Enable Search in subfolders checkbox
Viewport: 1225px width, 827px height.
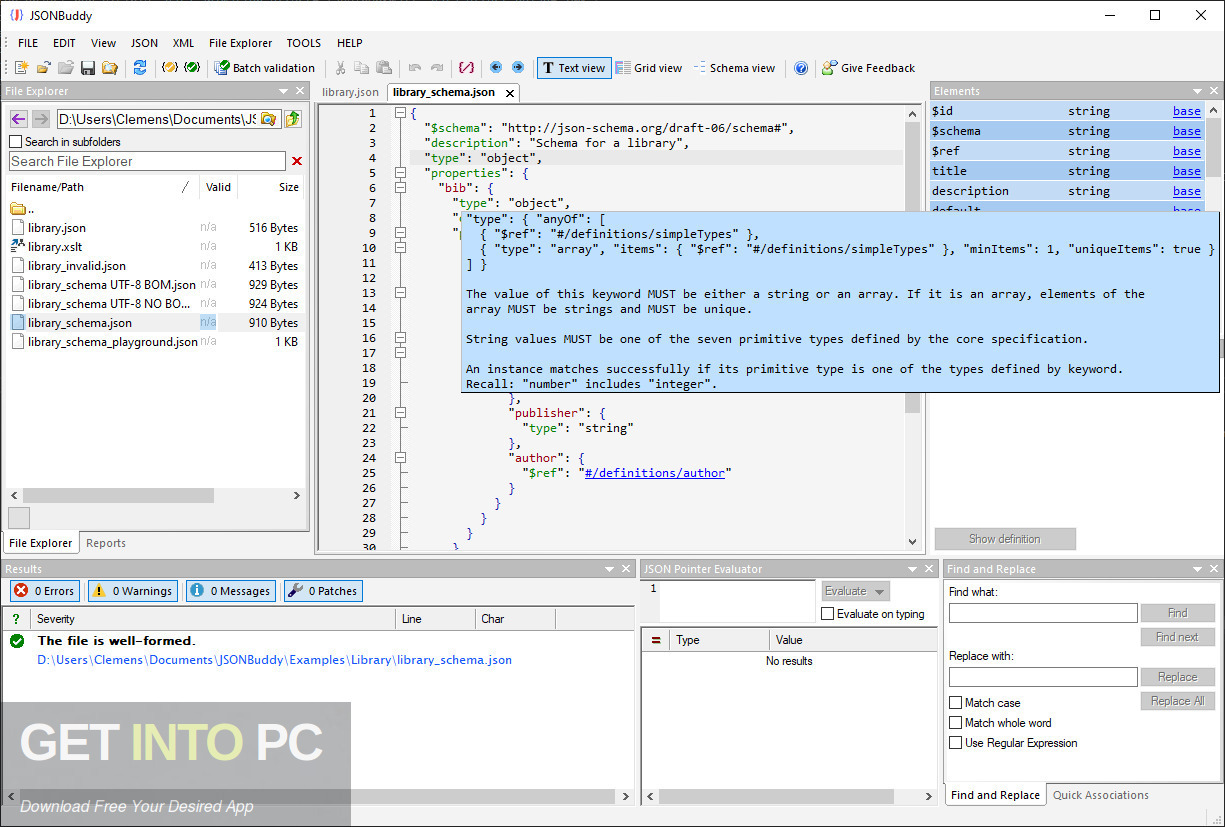pos(15,142)
